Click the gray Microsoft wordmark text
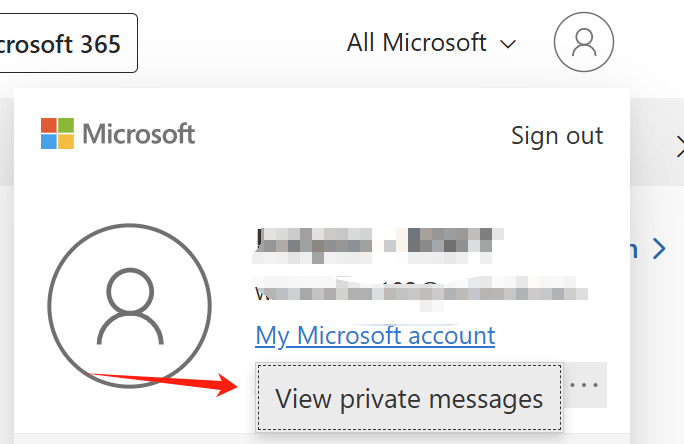This screenshot has height=444, width=684. click(139, 133)
